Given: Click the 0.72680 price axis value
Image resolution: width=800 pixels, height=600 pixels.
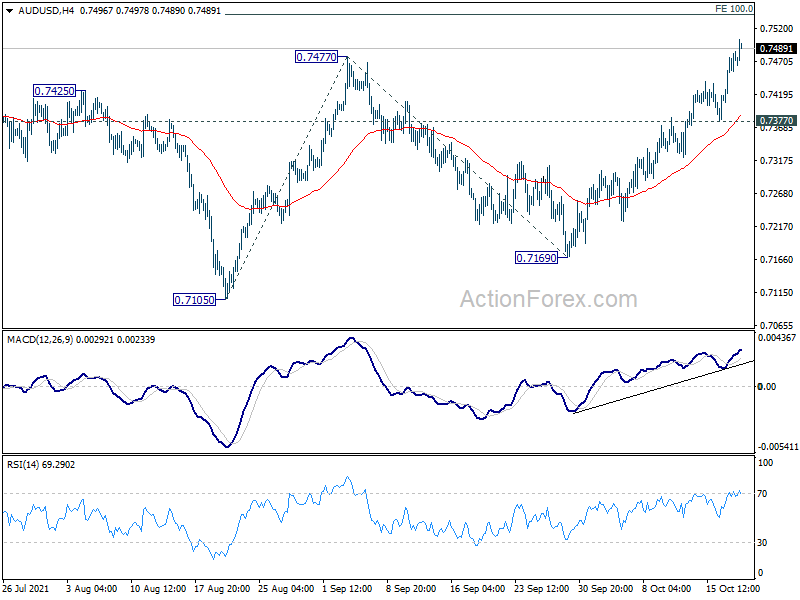Looking at the screenshot, I should coord(777,193).
